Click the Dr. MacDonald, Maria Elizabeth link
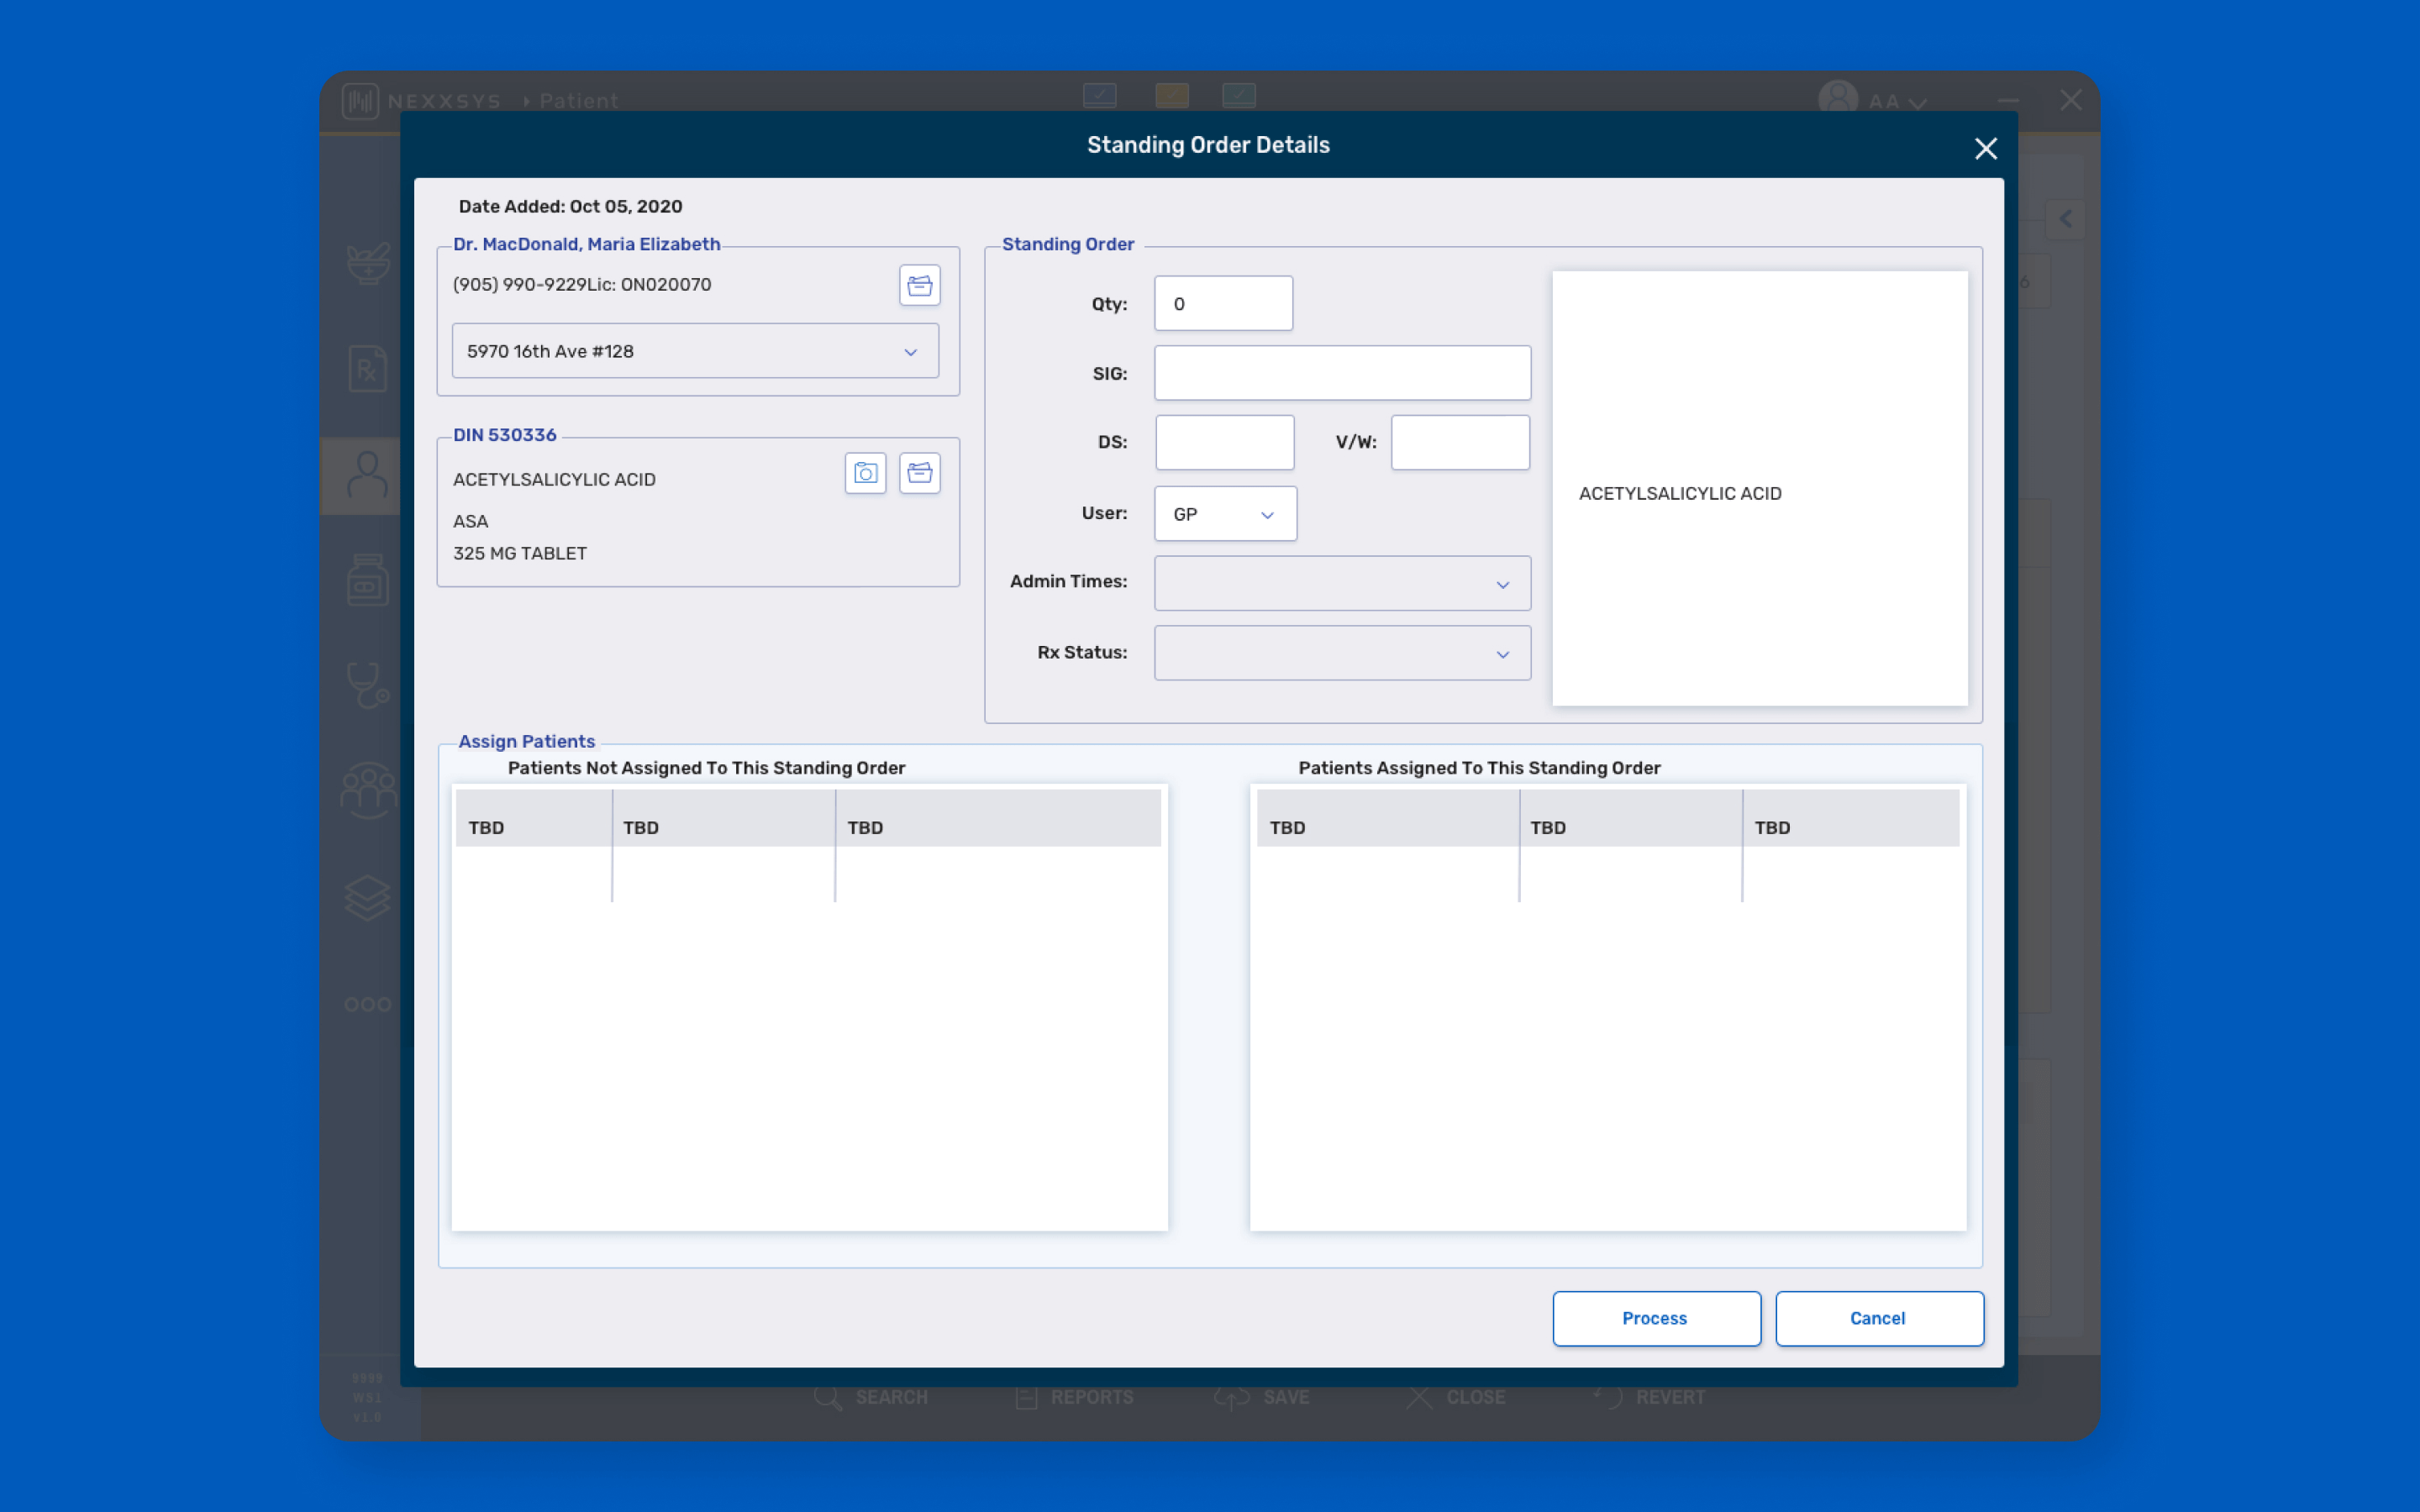 tap(586, 244)
